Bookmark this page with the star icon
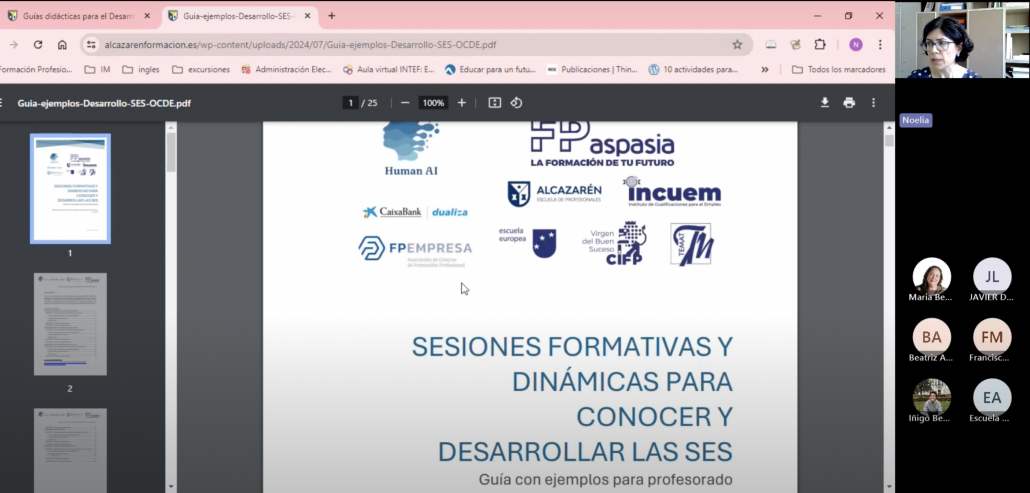This screenshot has width=1030, height=493. tap(737, 45)
